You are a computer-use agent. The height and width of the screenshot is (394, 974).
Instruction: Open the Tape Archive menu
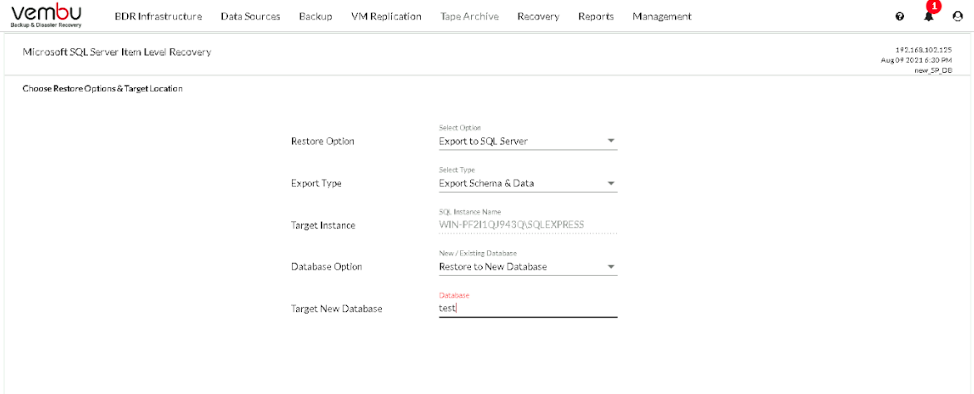tap(470, 17)
